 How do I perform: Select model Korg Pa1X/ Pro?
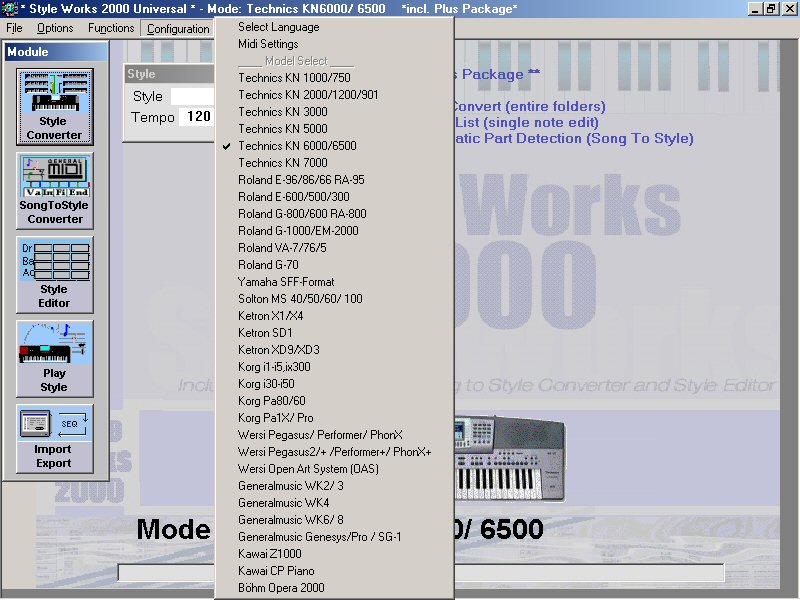(x=334, y=418)
